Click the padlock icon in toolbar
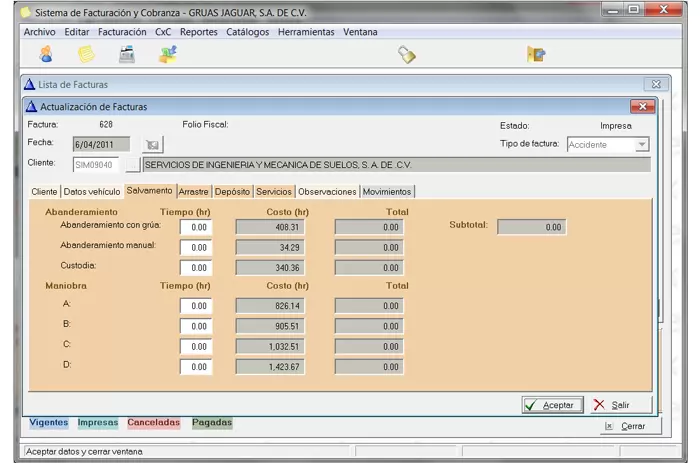 pyautogui.click(x=407, y=55)
